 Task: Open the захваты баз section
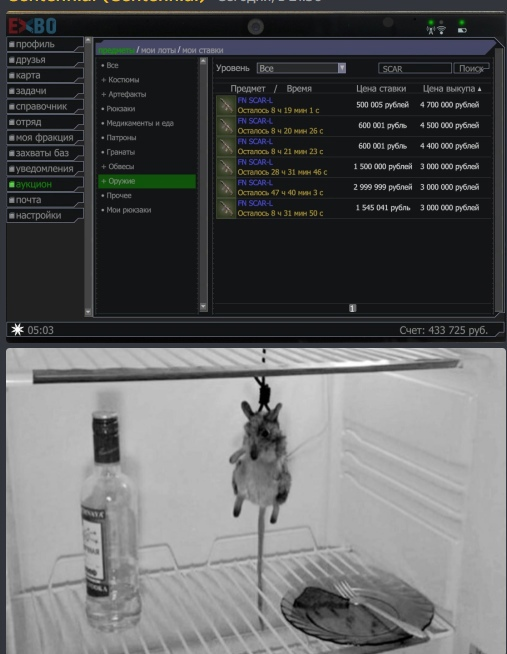[45, 153]
